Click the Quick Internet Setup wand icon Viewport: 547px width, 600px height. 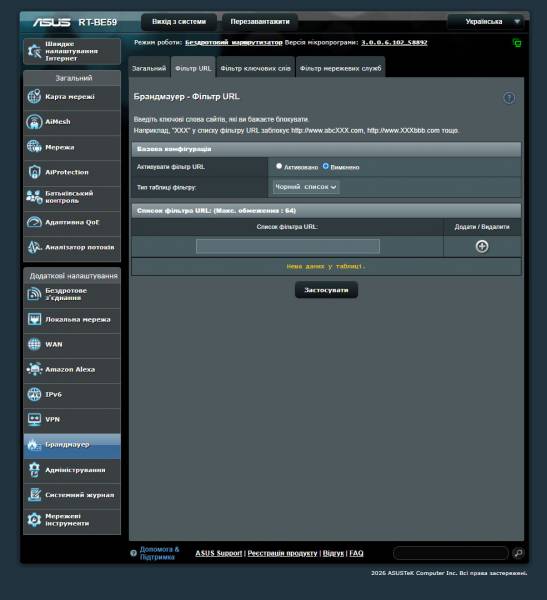point(34,51)
